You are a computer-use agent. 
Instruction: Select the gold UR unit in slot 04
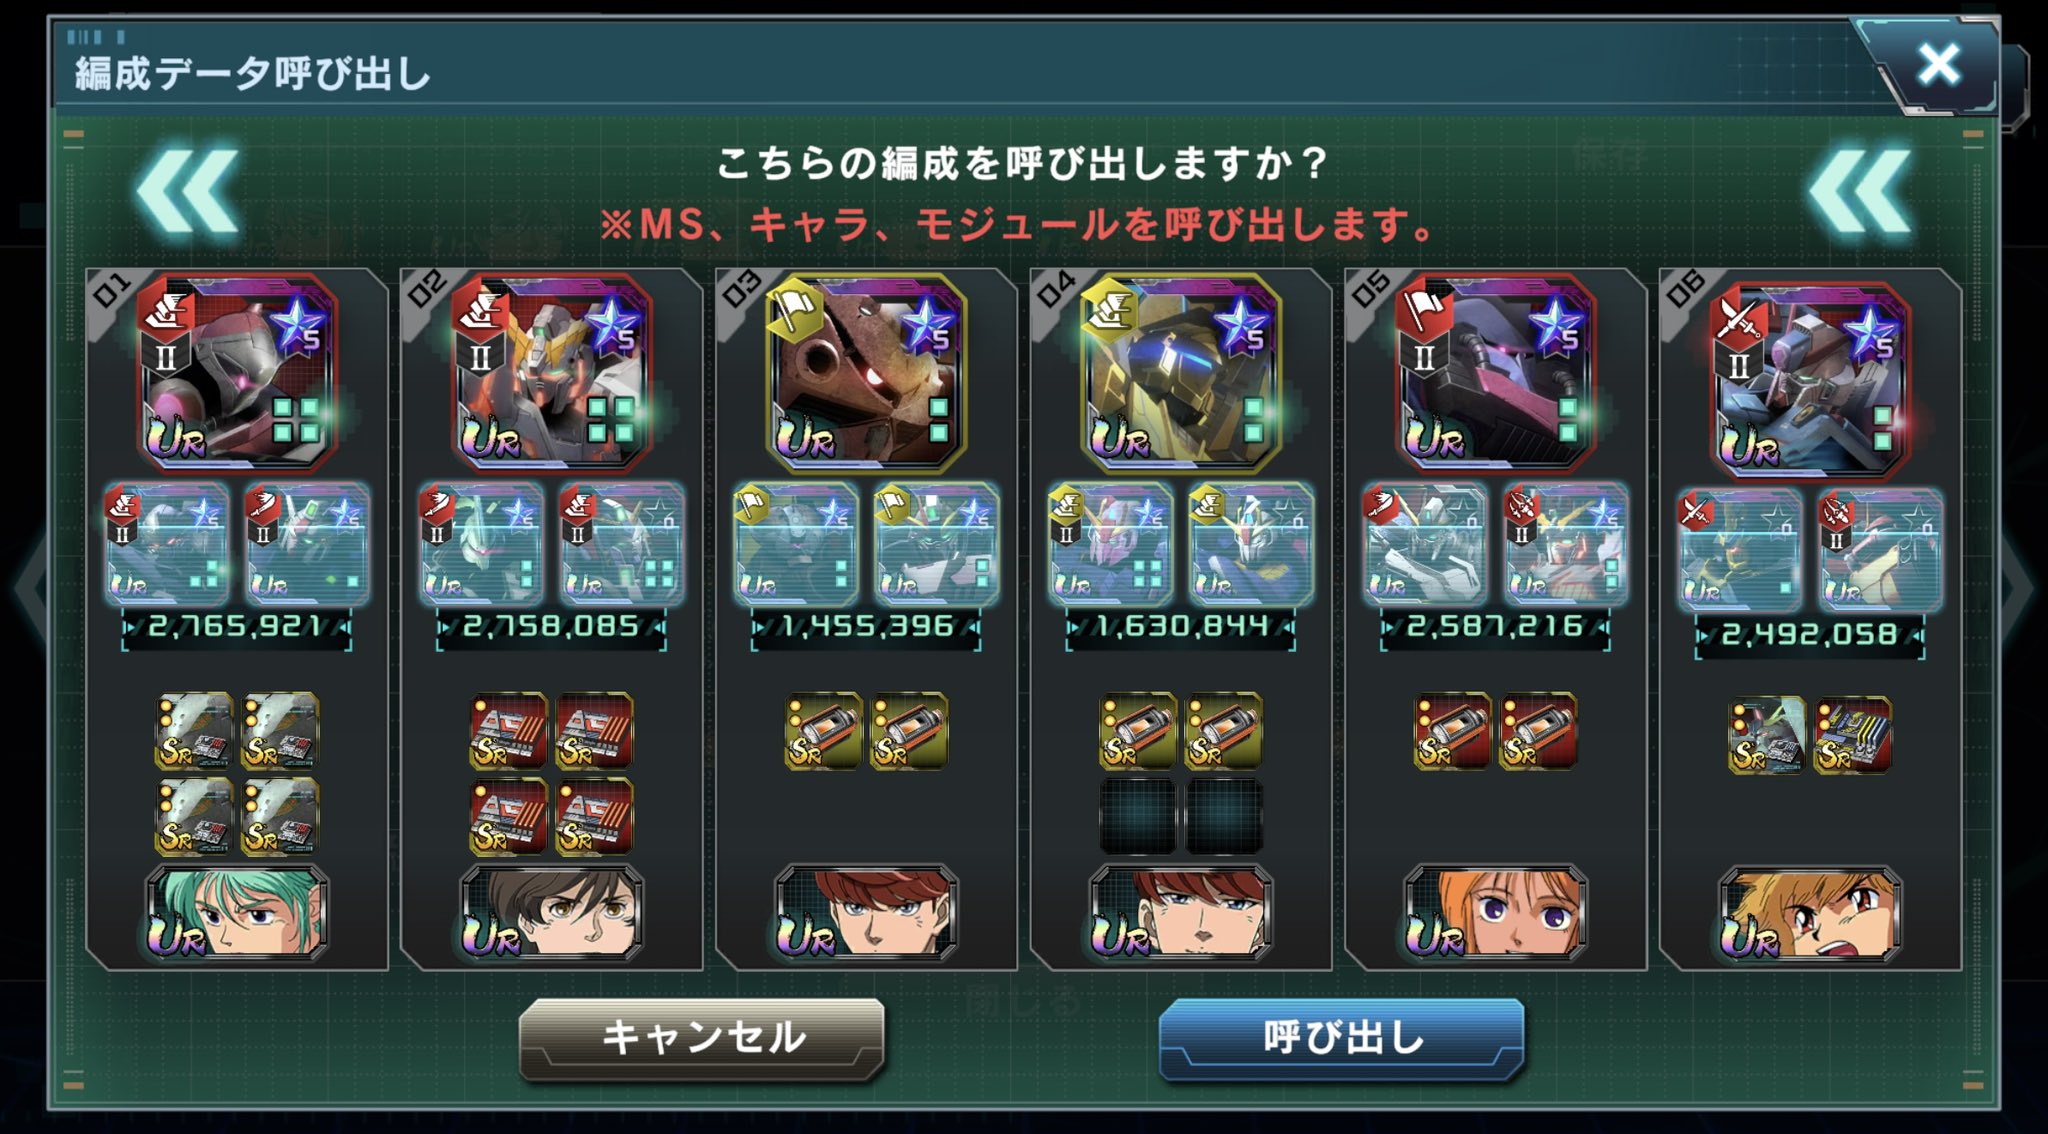point(1181,372)
